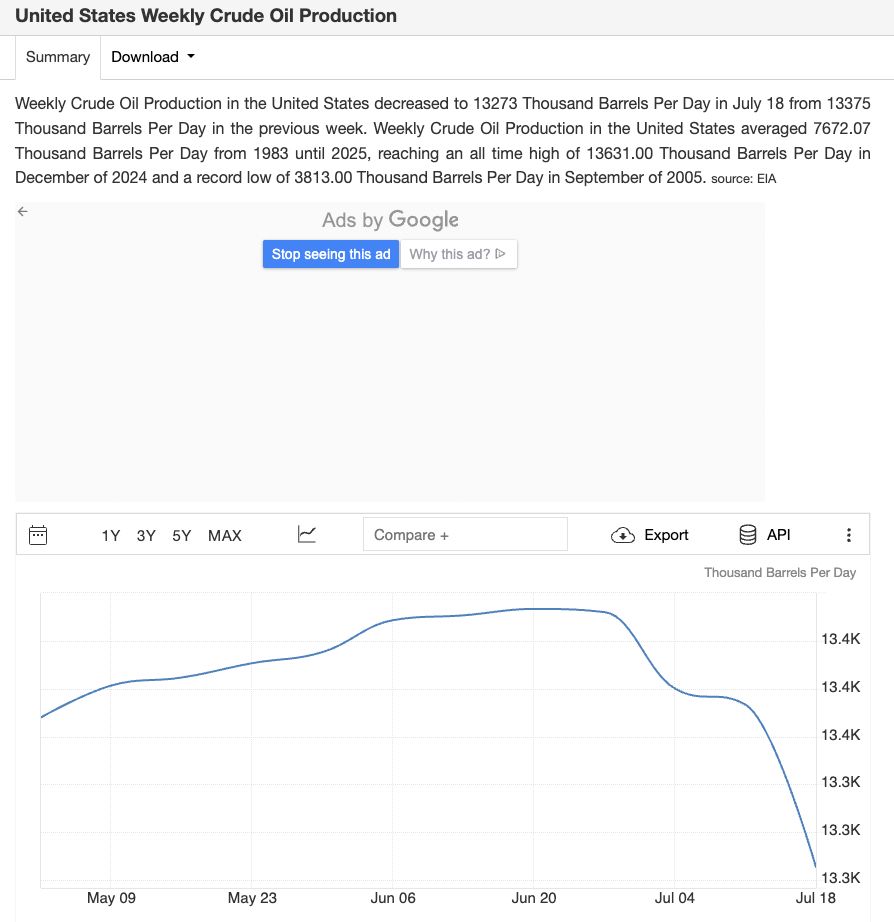Open the API database icon

coord(747,535)
